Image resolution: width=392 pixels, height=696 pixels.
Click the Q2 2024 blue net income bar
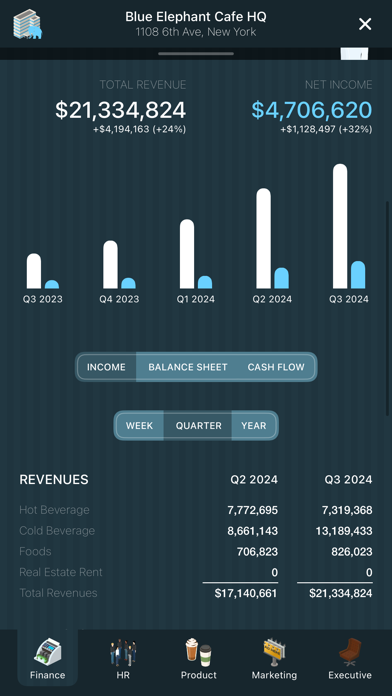click(281, 278)
